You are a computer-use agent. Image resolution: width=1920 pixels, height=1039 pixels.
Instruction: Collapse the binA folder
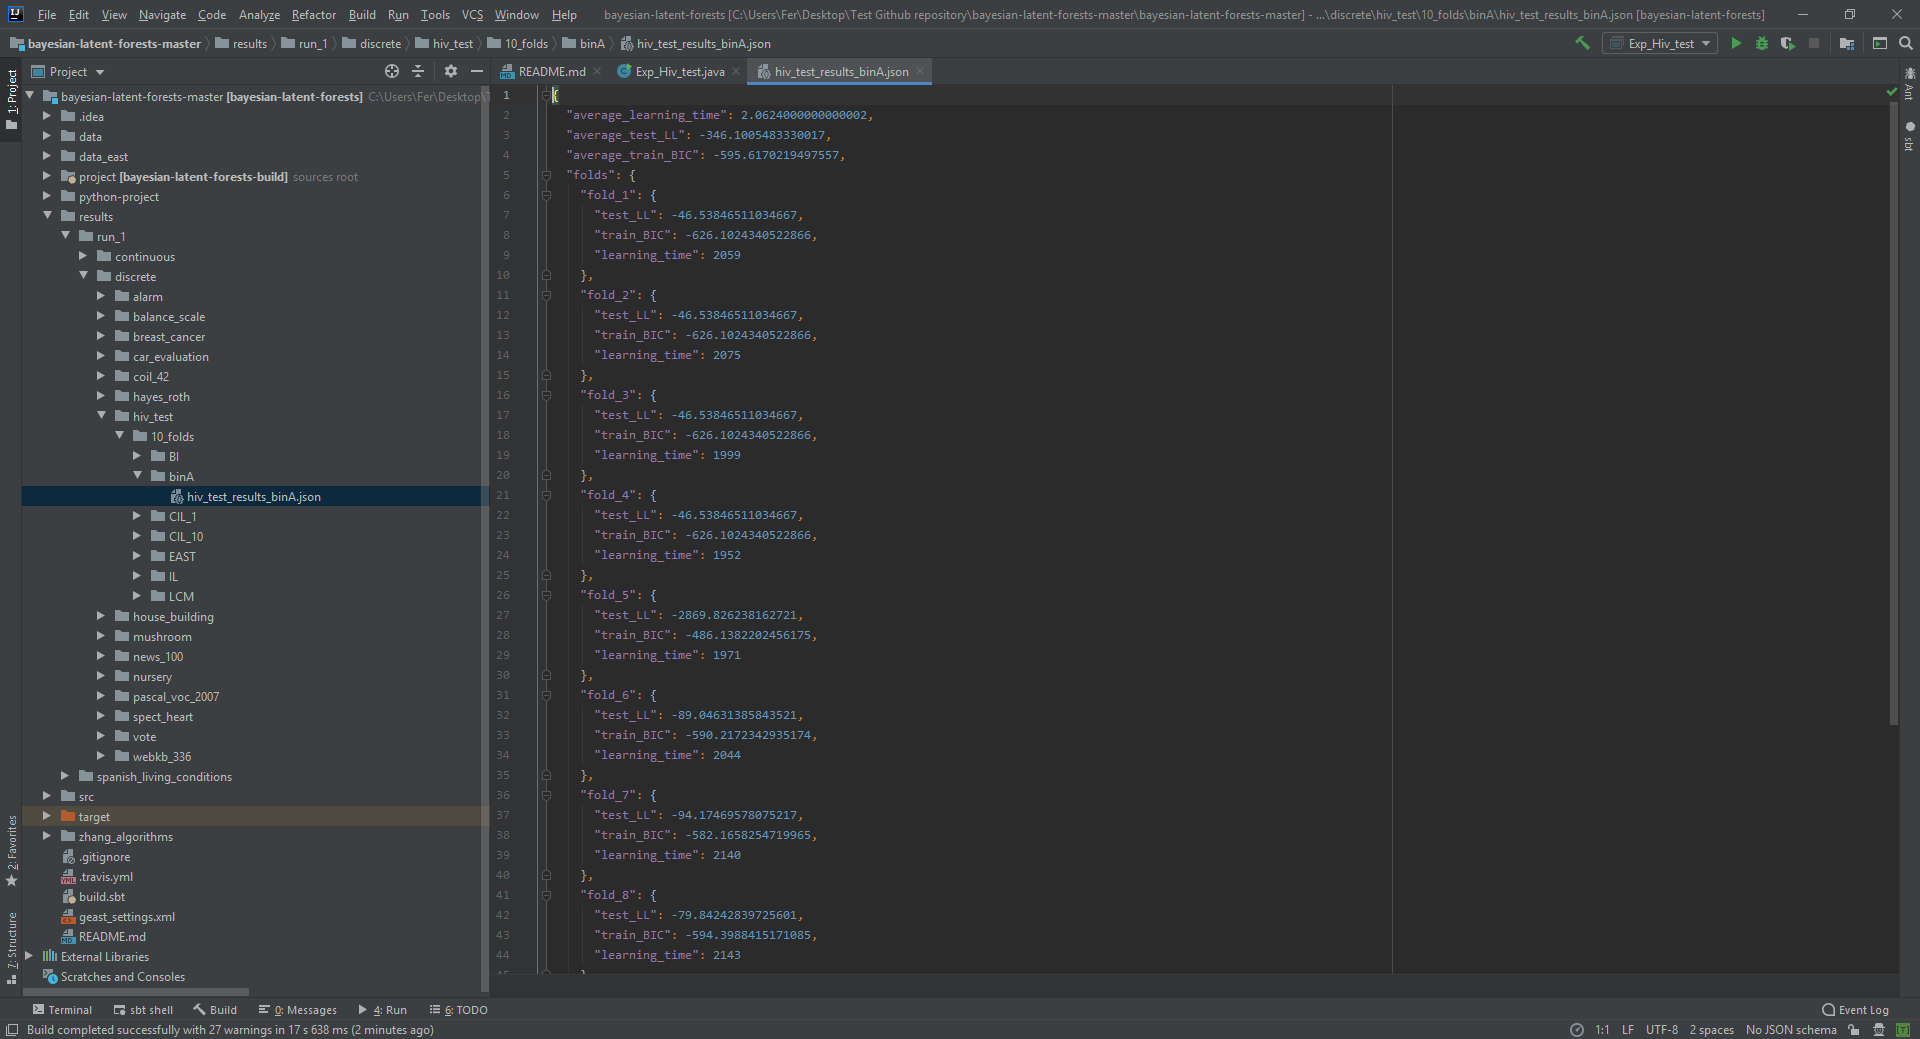pyautogui.click(x=137, y=476)
